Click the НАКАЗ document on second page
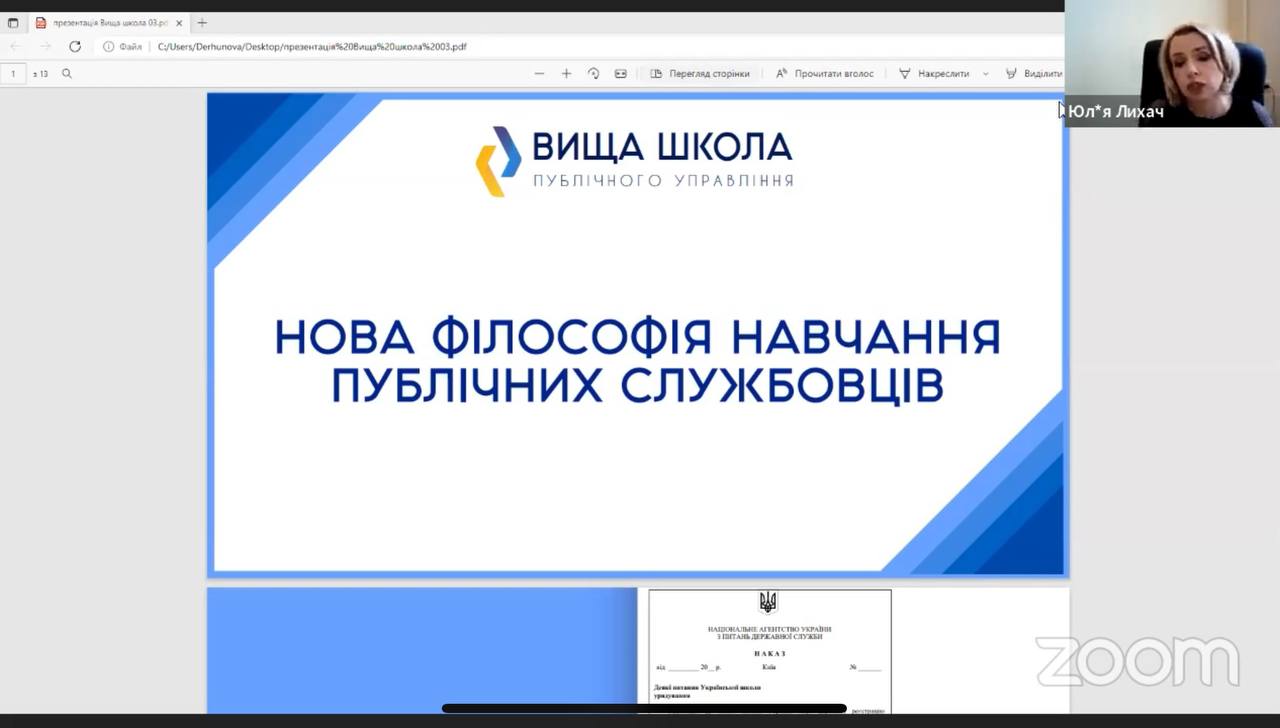Image resolution: width=1280 pixels, height=728 pixels. [769, 648]
